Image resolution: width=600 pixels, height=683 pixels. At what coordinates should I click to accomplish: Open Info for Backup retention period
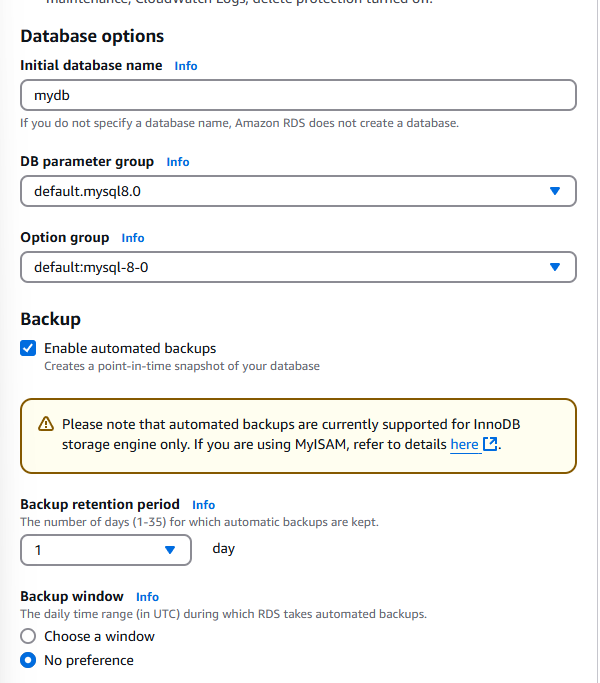point(203,505)
